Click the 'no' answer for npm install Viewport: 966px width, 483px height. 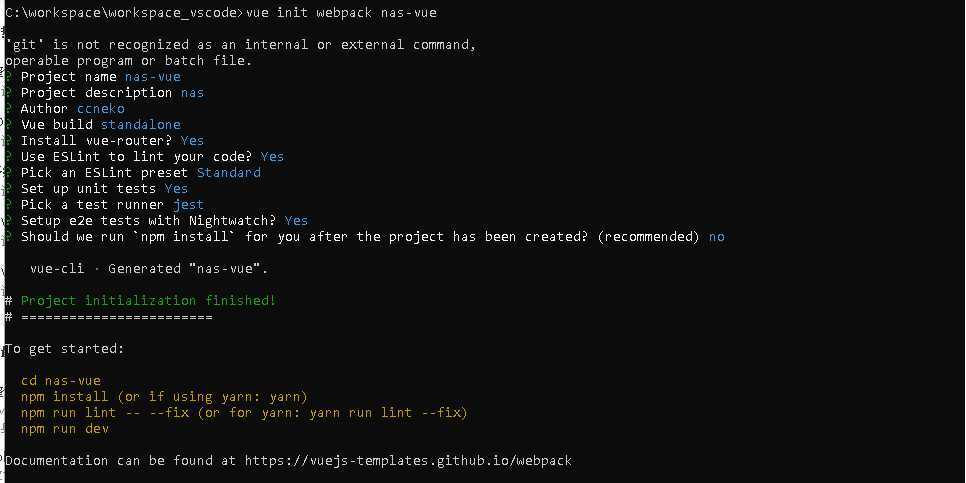tap(716, 237)
